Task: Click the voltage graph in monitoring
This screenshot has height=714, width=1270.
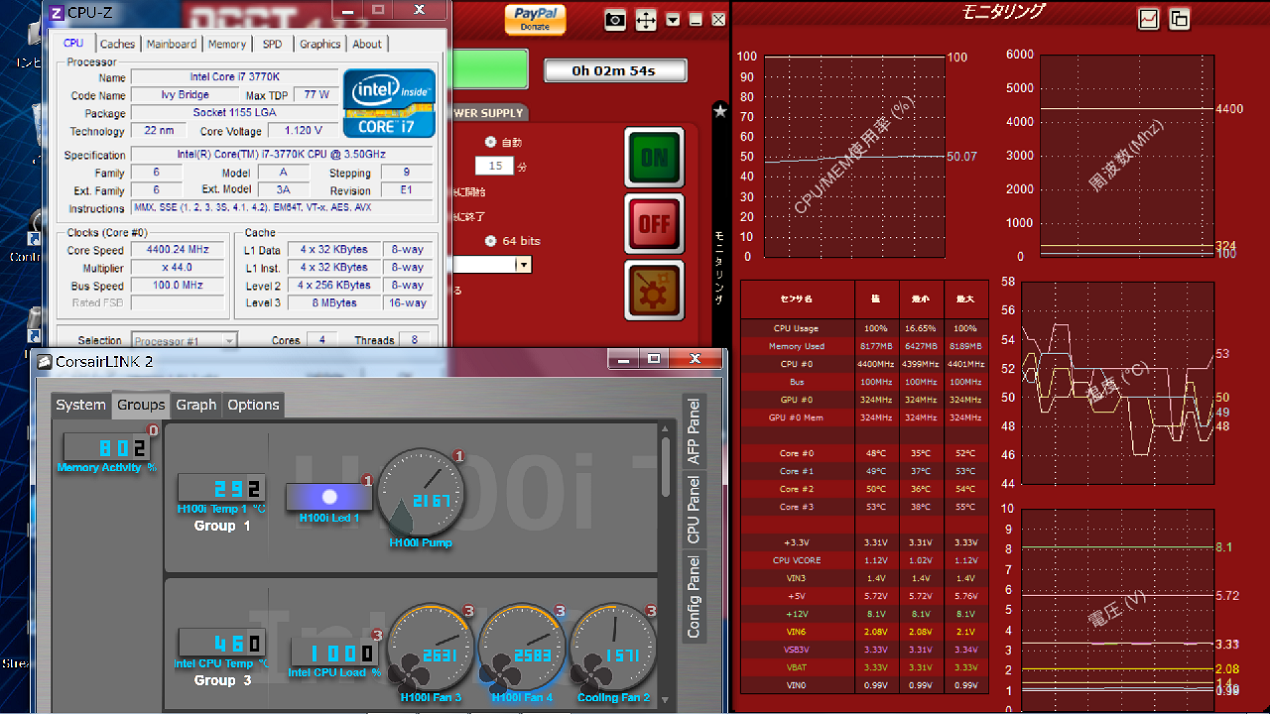Action: pos(1117,610)
